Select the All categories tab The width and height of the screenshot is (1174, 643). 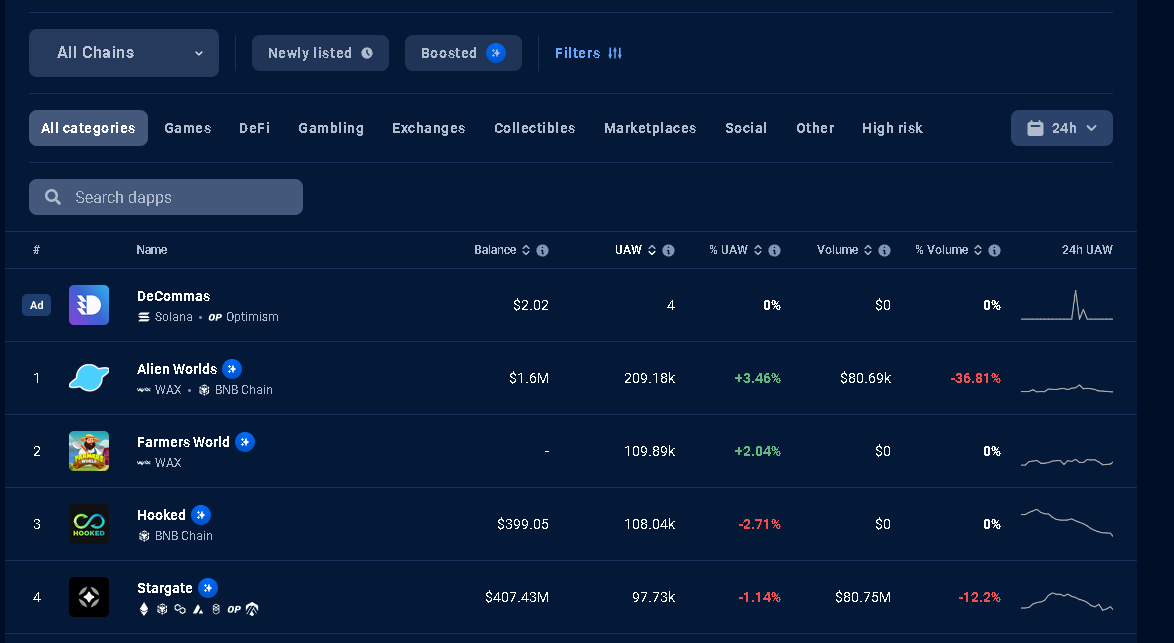click(x=88, y=128)
